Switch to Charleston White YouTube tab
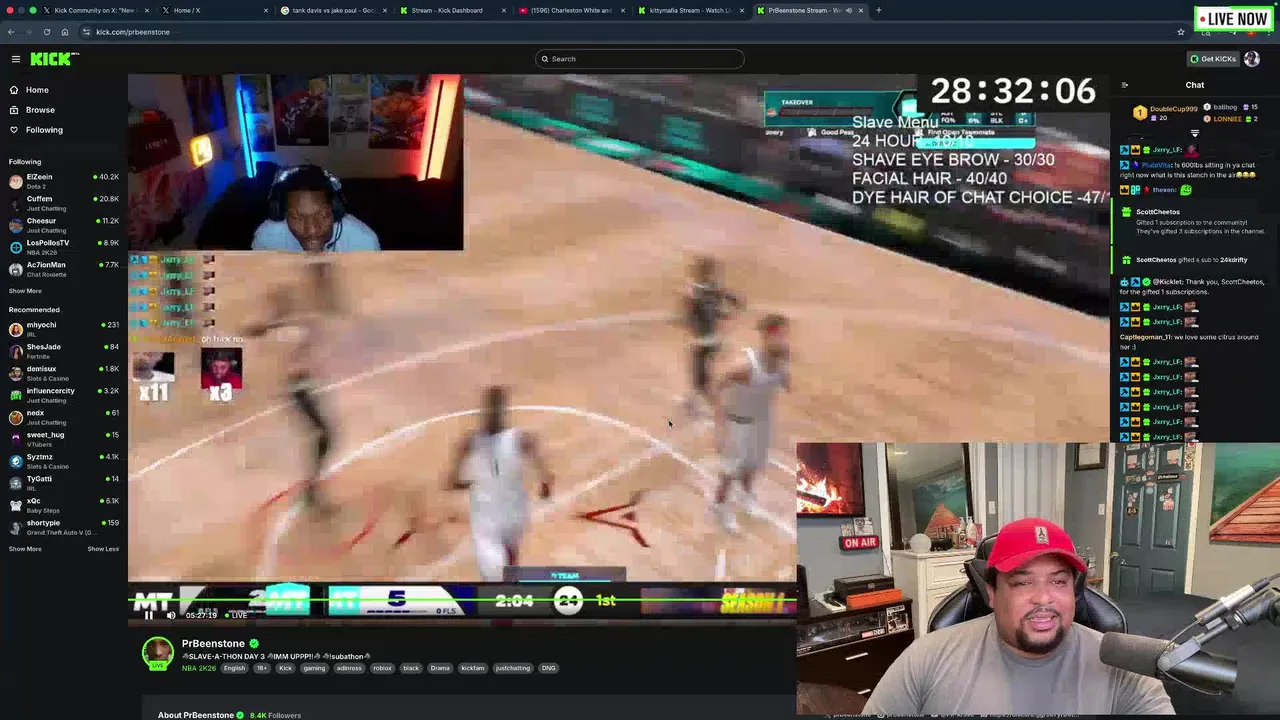The image size is (1280, 720). (x=570, y=10)
